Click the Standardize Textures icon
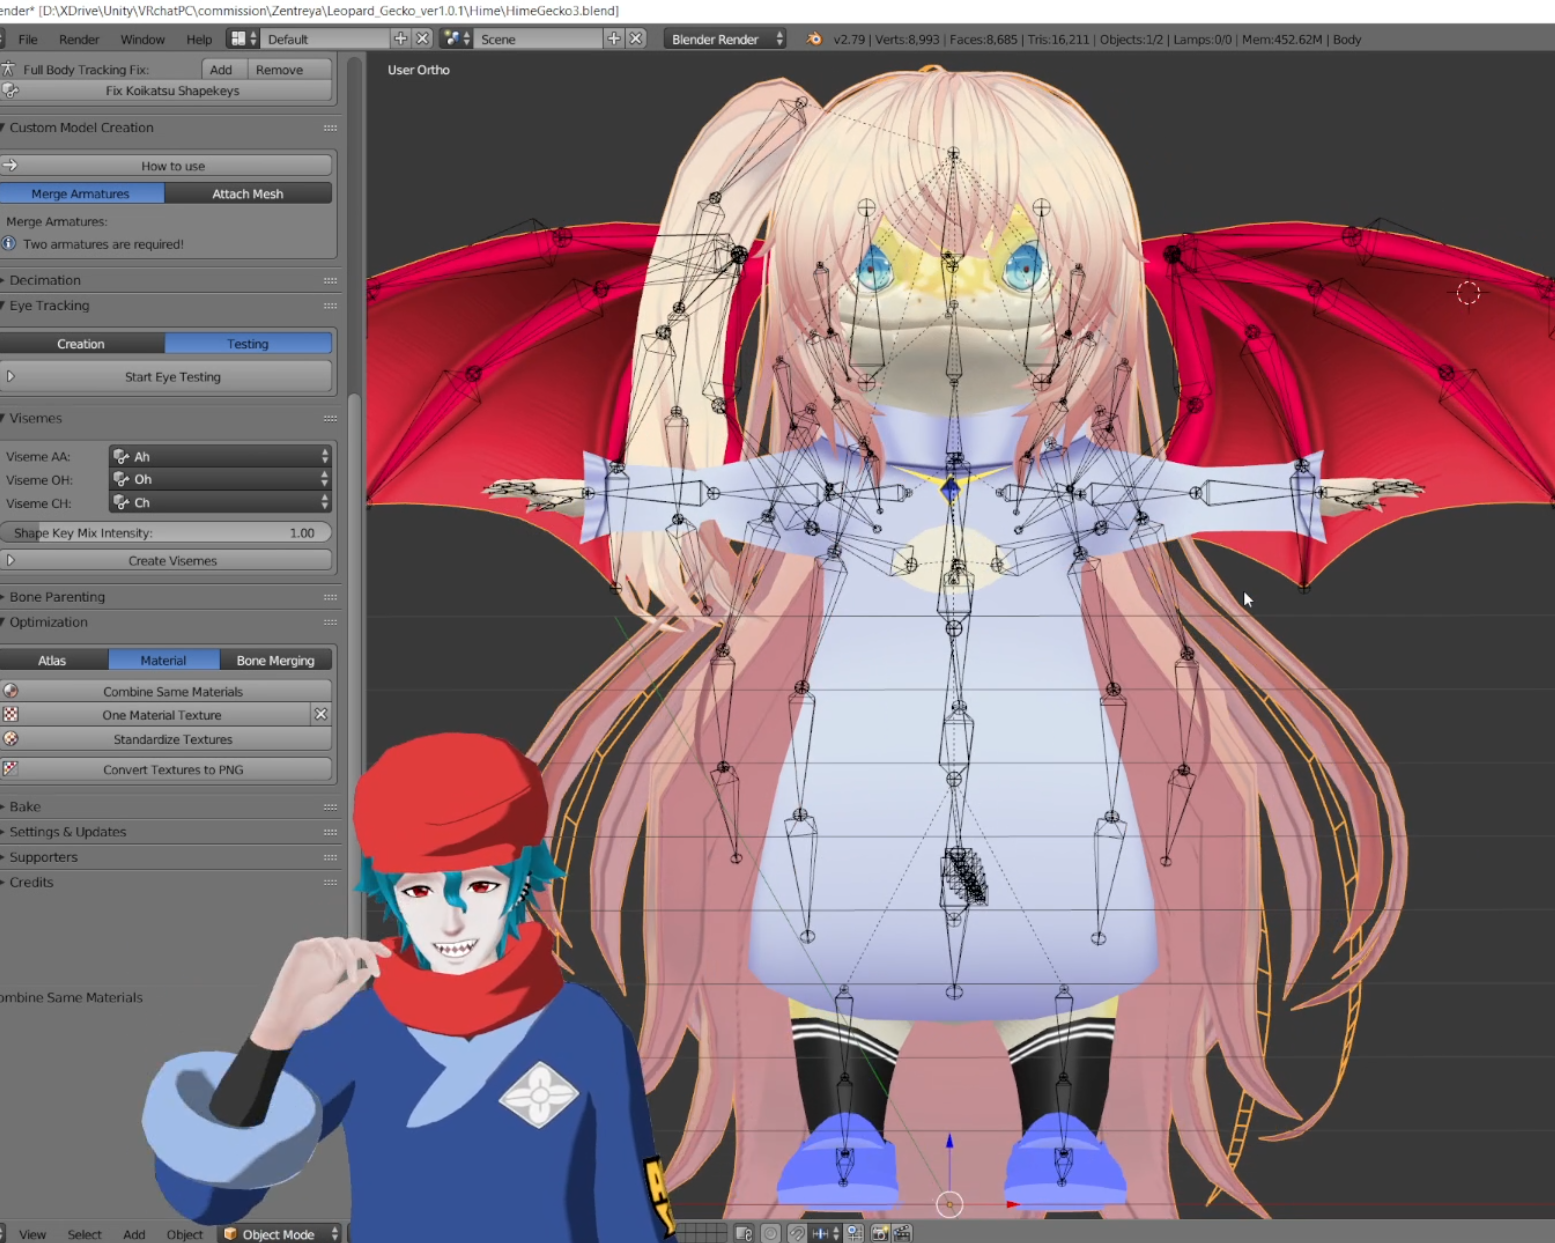1555x1243 pixels. coord(11,739)
